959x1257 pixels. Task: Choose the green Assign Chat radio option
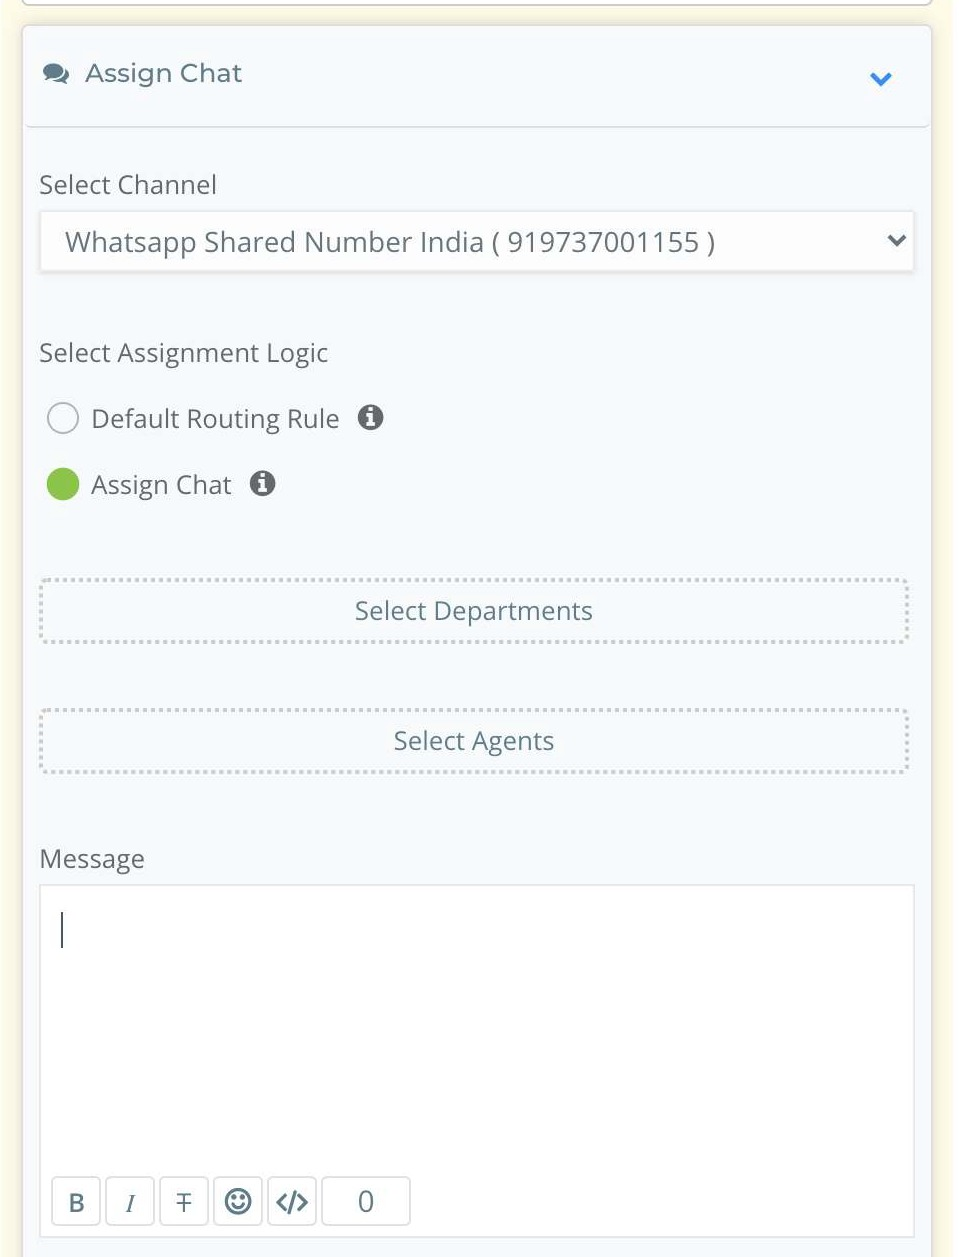coord(63,484)
